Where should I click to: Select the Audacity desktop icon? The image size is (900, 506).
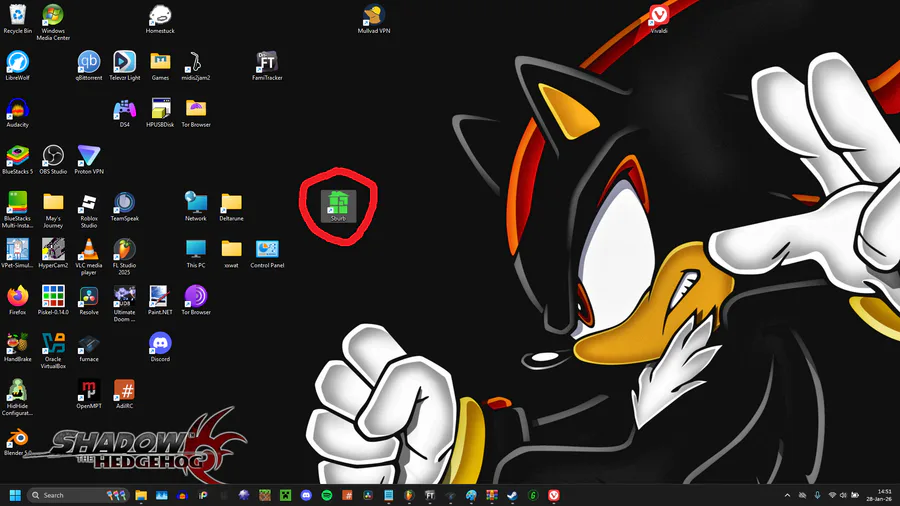[x=17, y=113]
